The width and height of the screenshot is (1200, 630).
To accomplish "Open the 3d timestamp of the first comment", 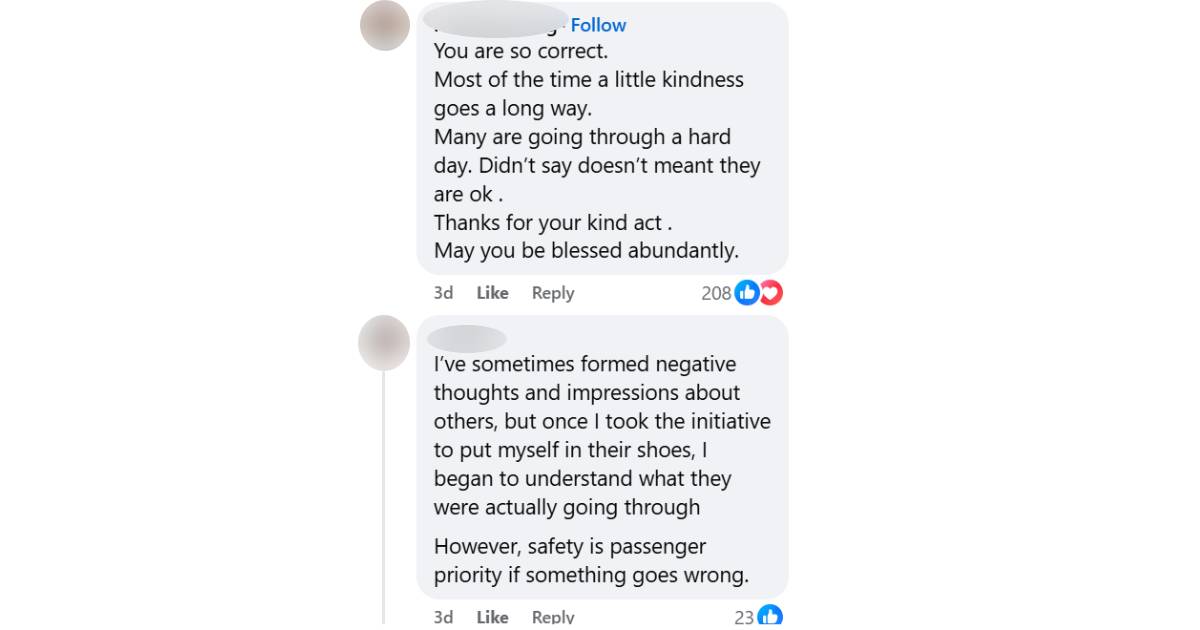I will tap(443, 293).
